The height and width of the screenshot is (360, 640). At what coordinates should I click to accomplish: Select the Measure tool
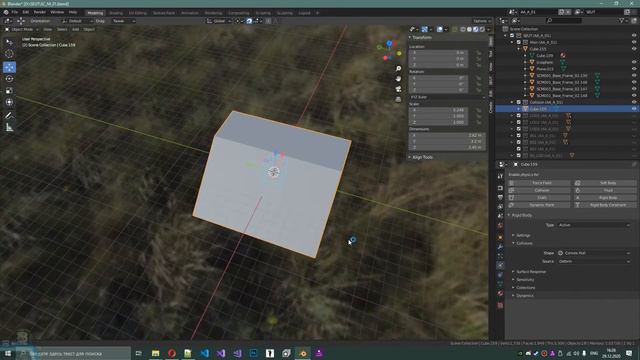click(x=9, y=128)
